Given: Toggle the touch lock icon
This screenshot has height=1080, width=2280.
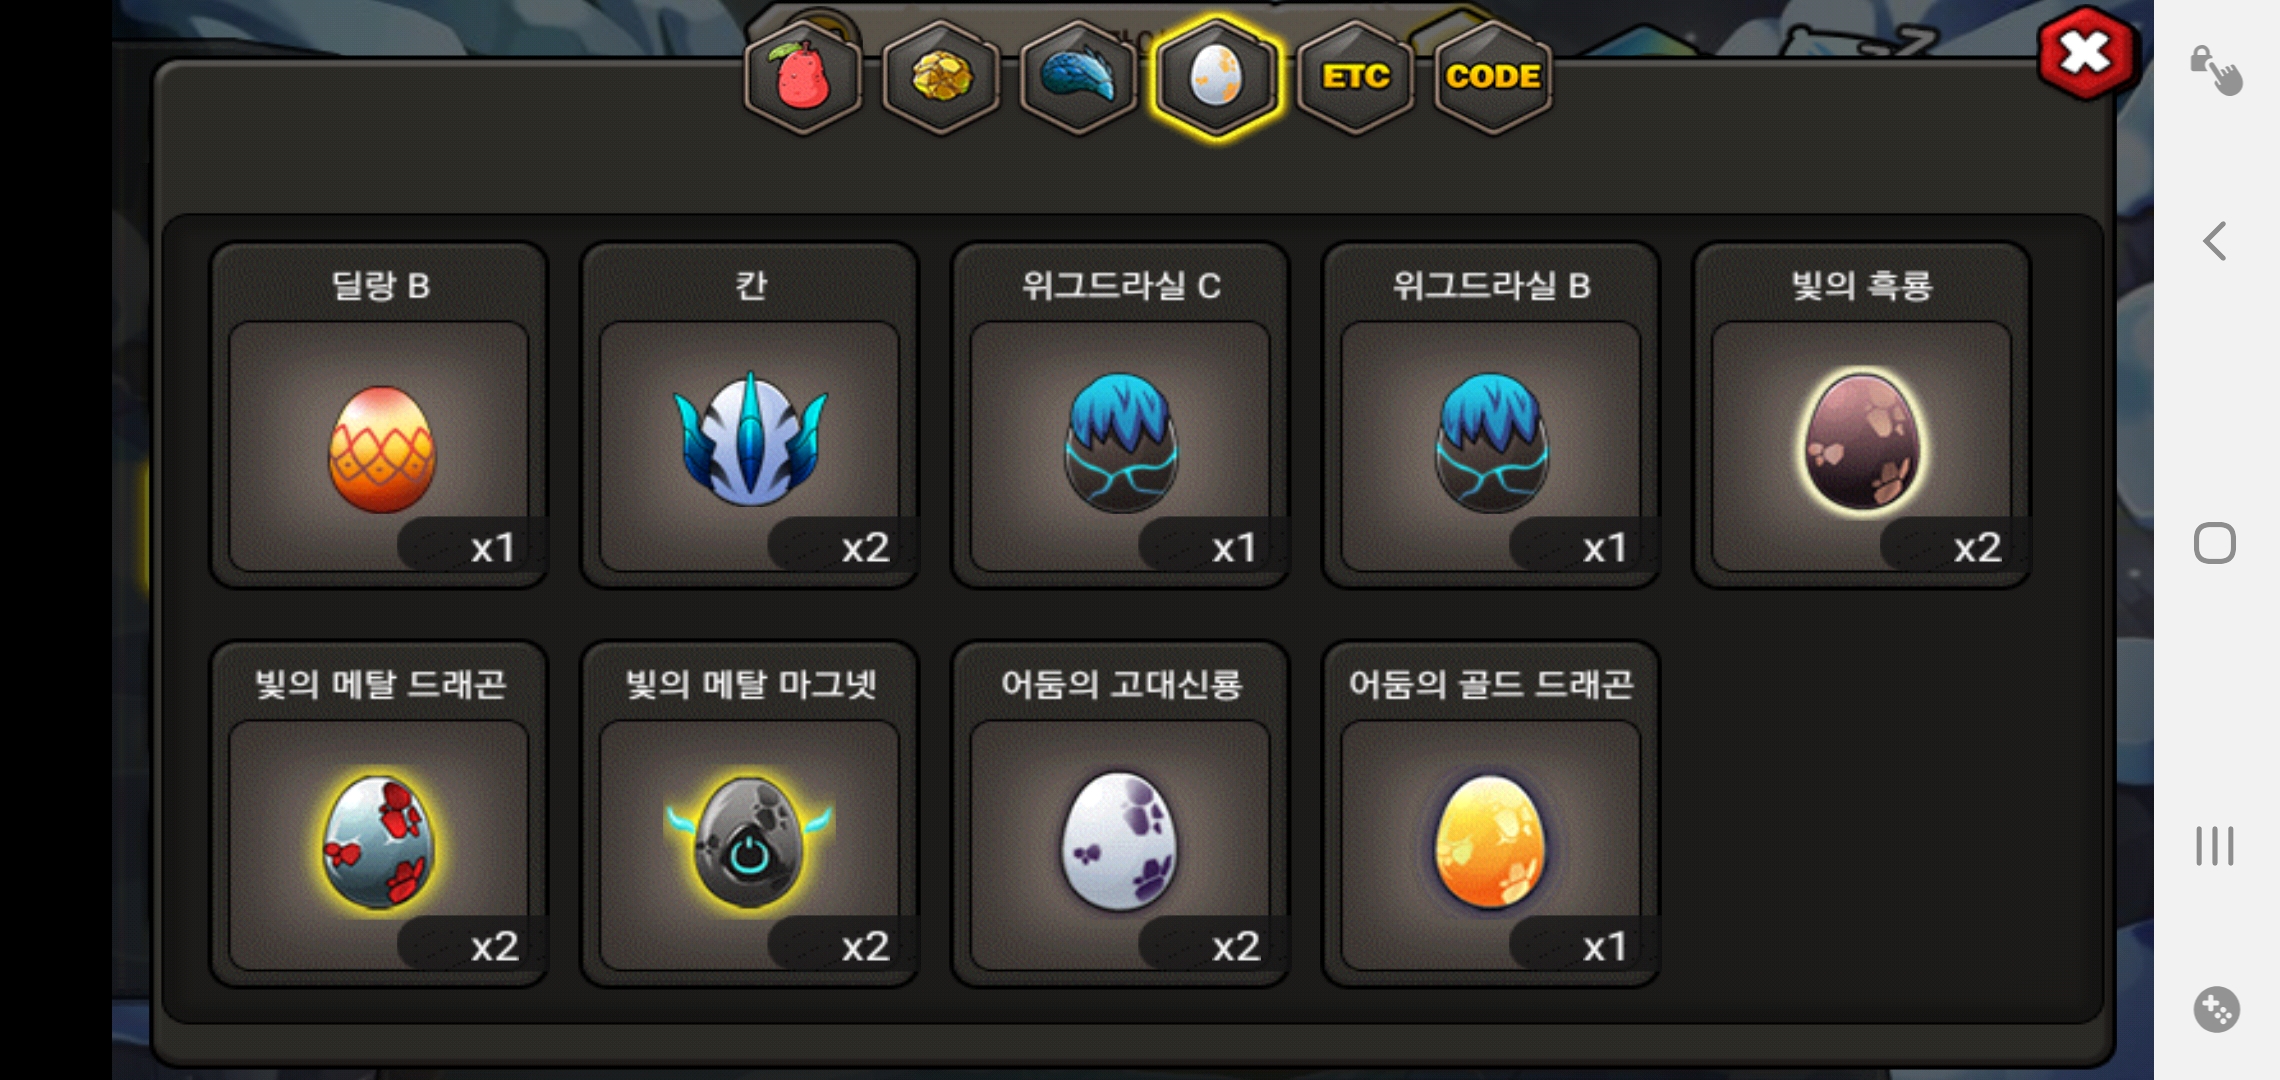Looking at the screenshot, I should pos(2216,70).
